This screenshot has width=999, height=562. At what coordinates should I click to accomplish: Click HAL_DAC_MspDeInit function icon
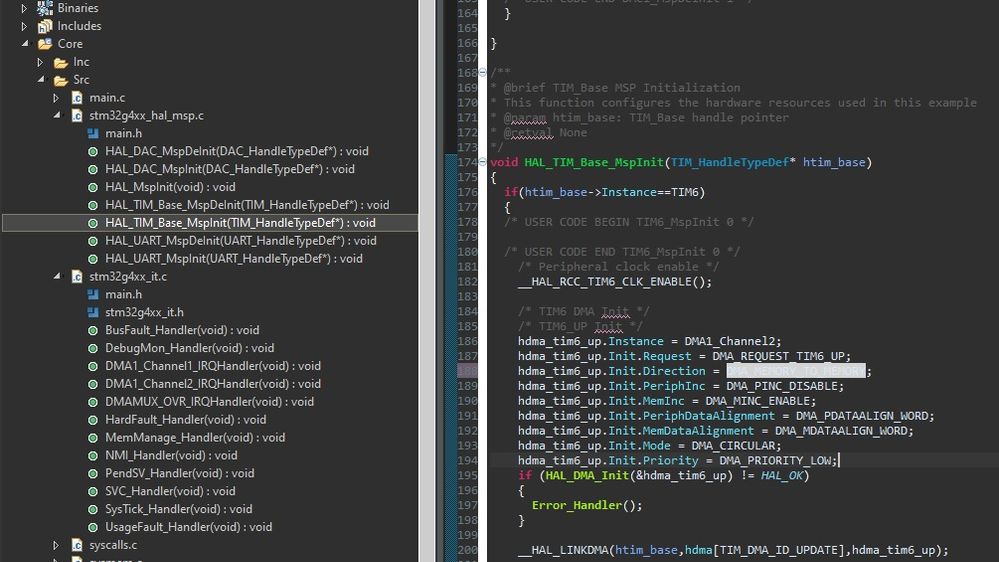[x=93, y=152]
